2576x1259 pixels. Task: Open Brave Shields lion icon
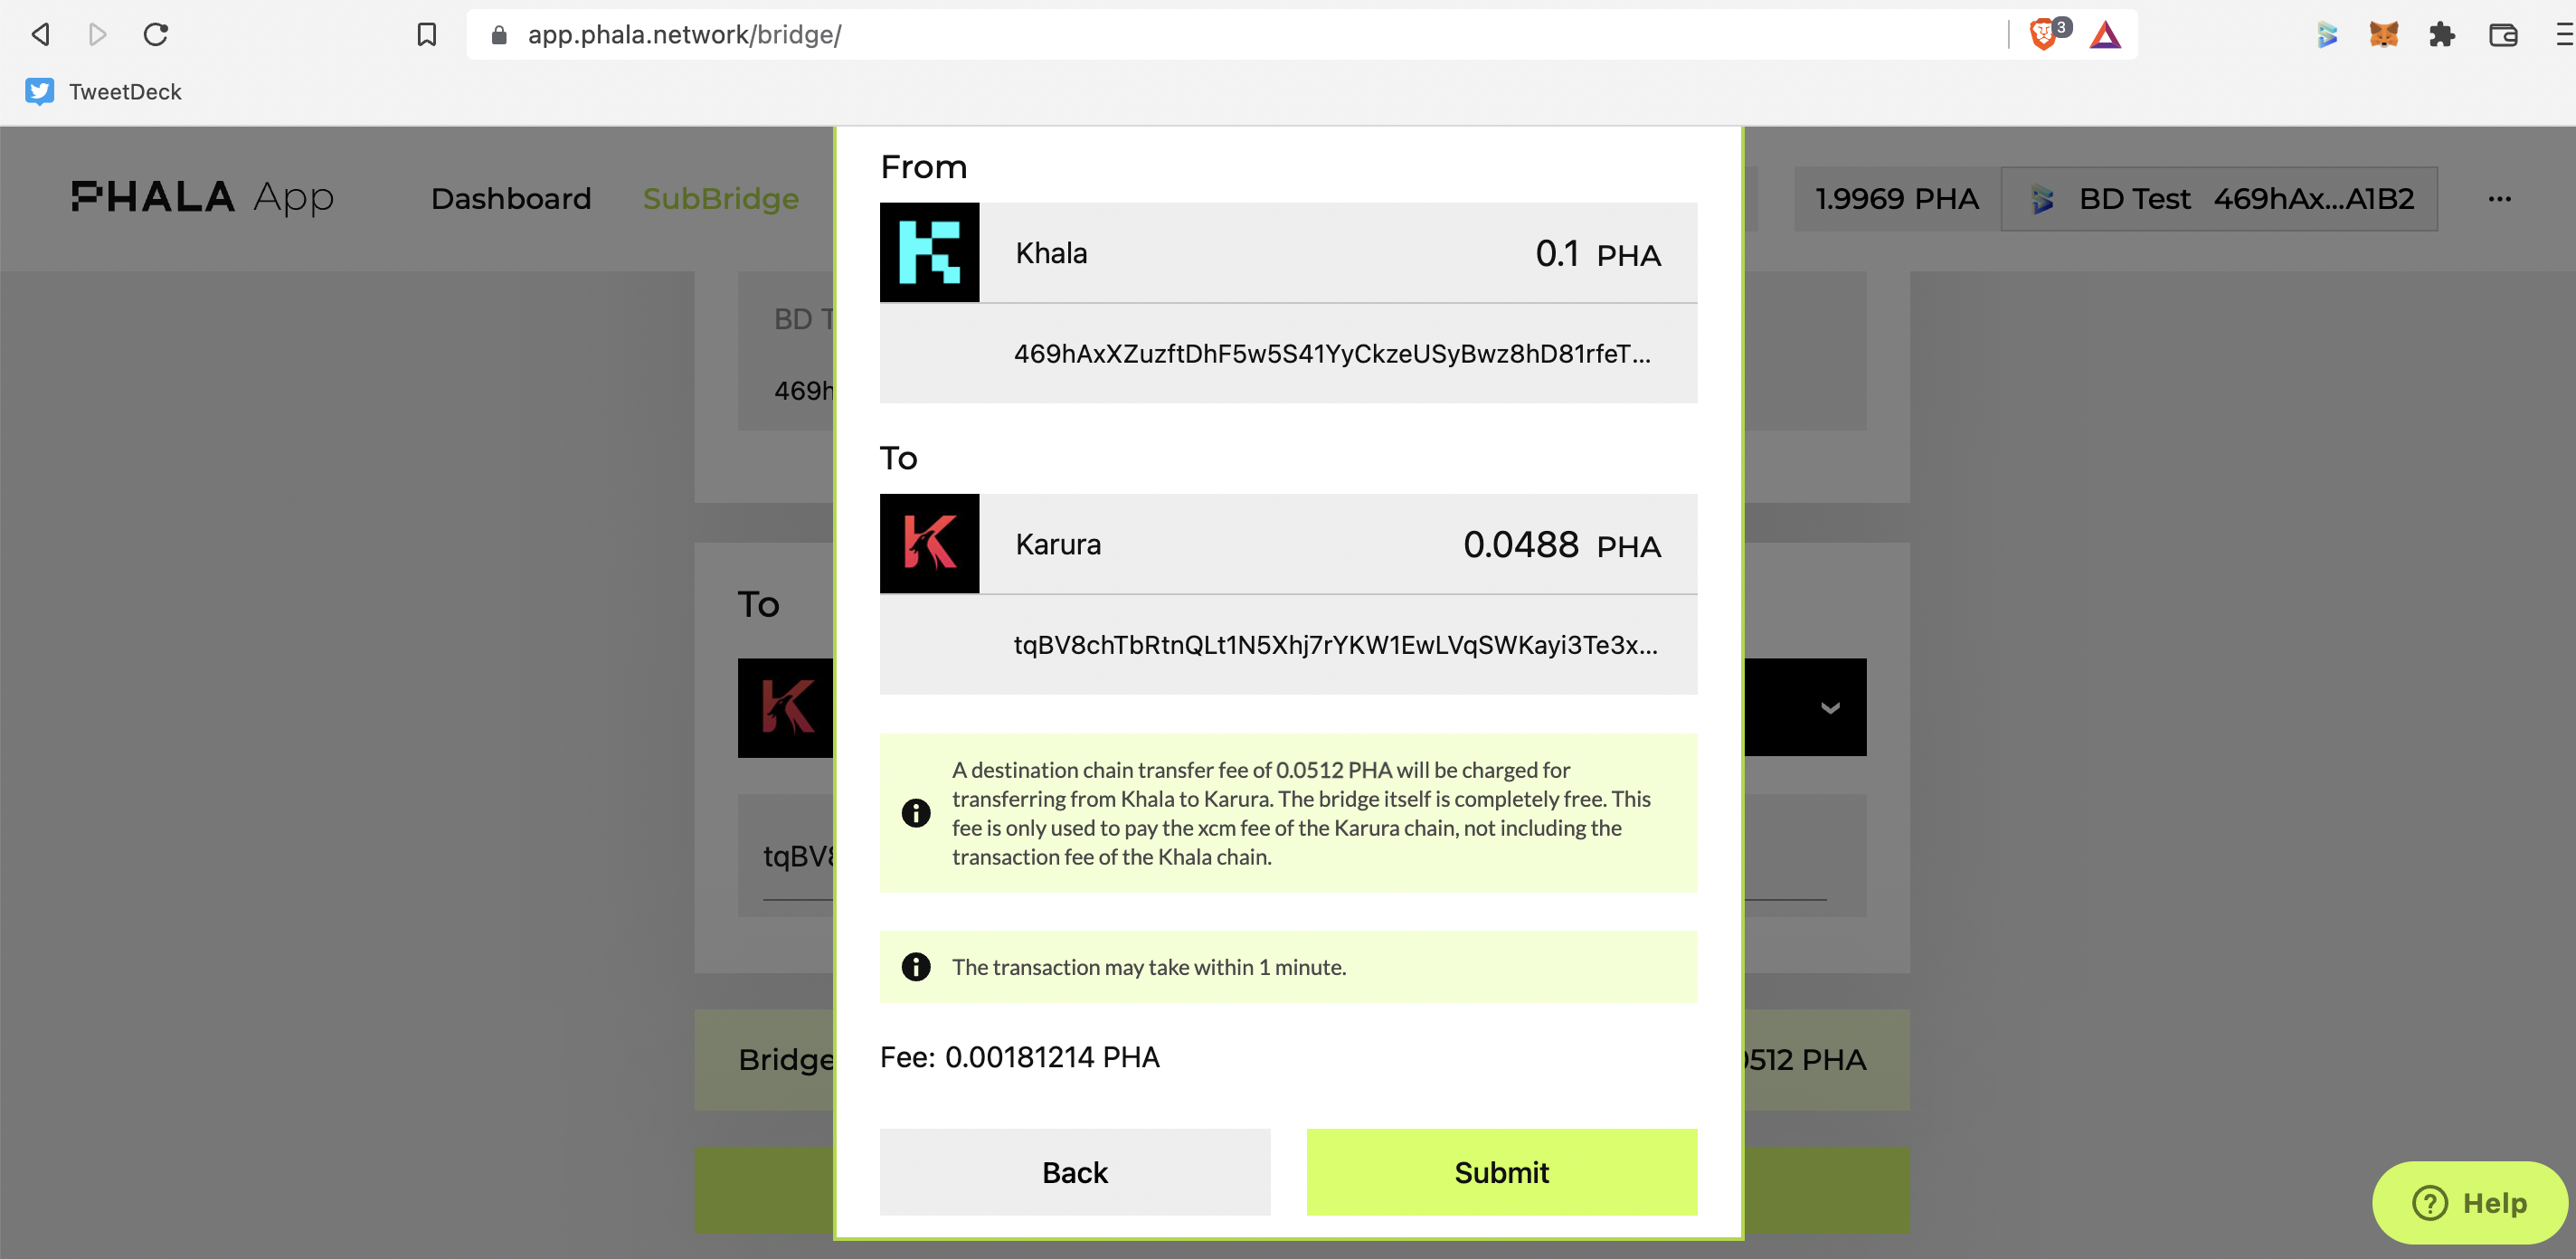[x=2045, y=34]
